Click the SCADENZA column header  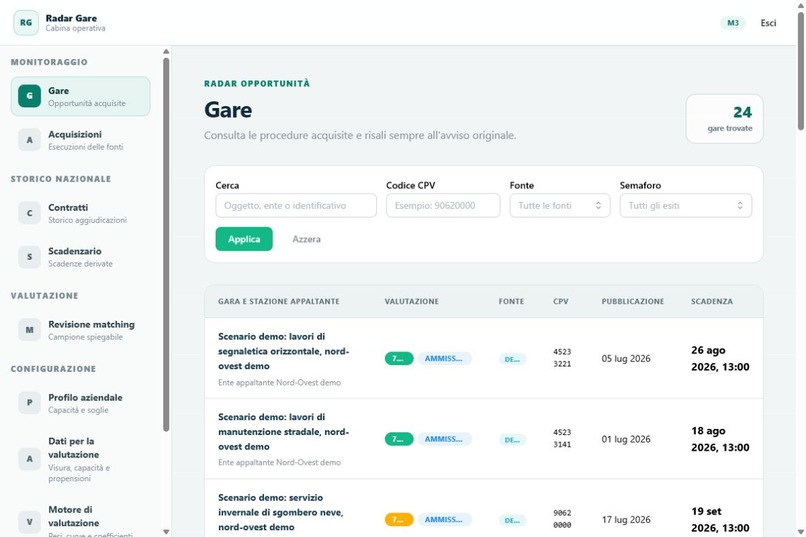(711, 302)
